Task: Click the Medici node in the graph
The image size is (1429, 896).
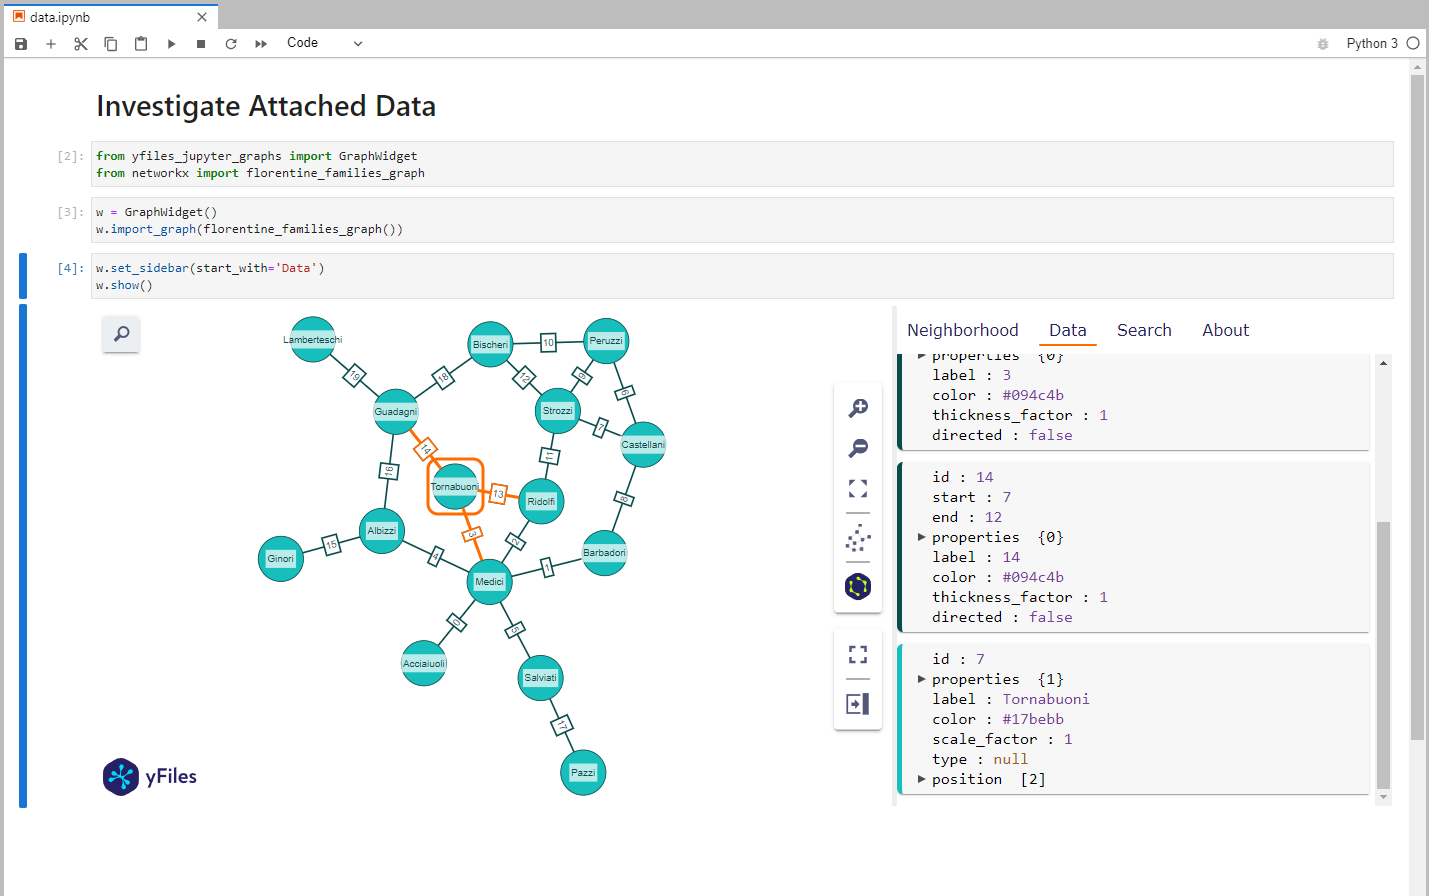Action: click(x=488, y=581)
